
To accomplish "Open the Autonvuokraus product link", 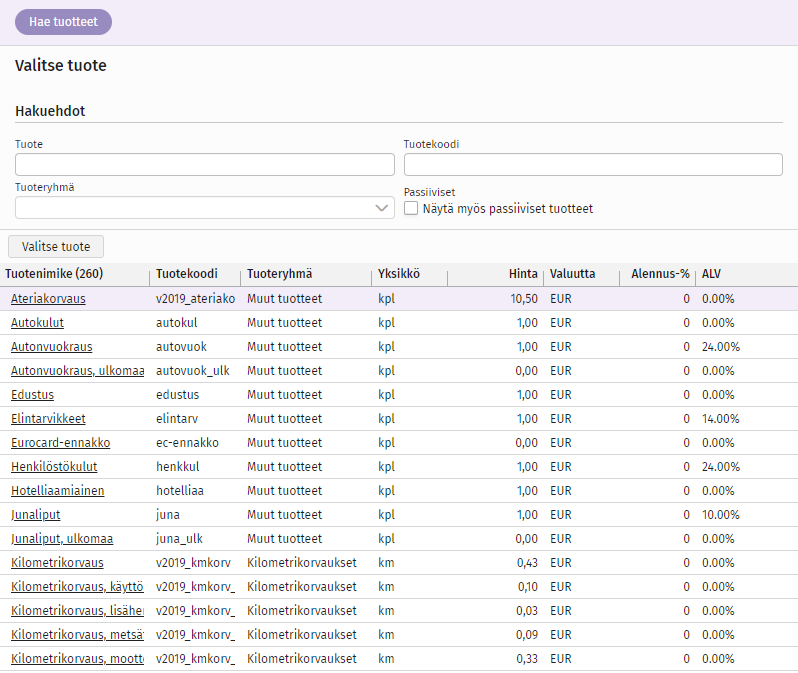I will click(51, 347).
